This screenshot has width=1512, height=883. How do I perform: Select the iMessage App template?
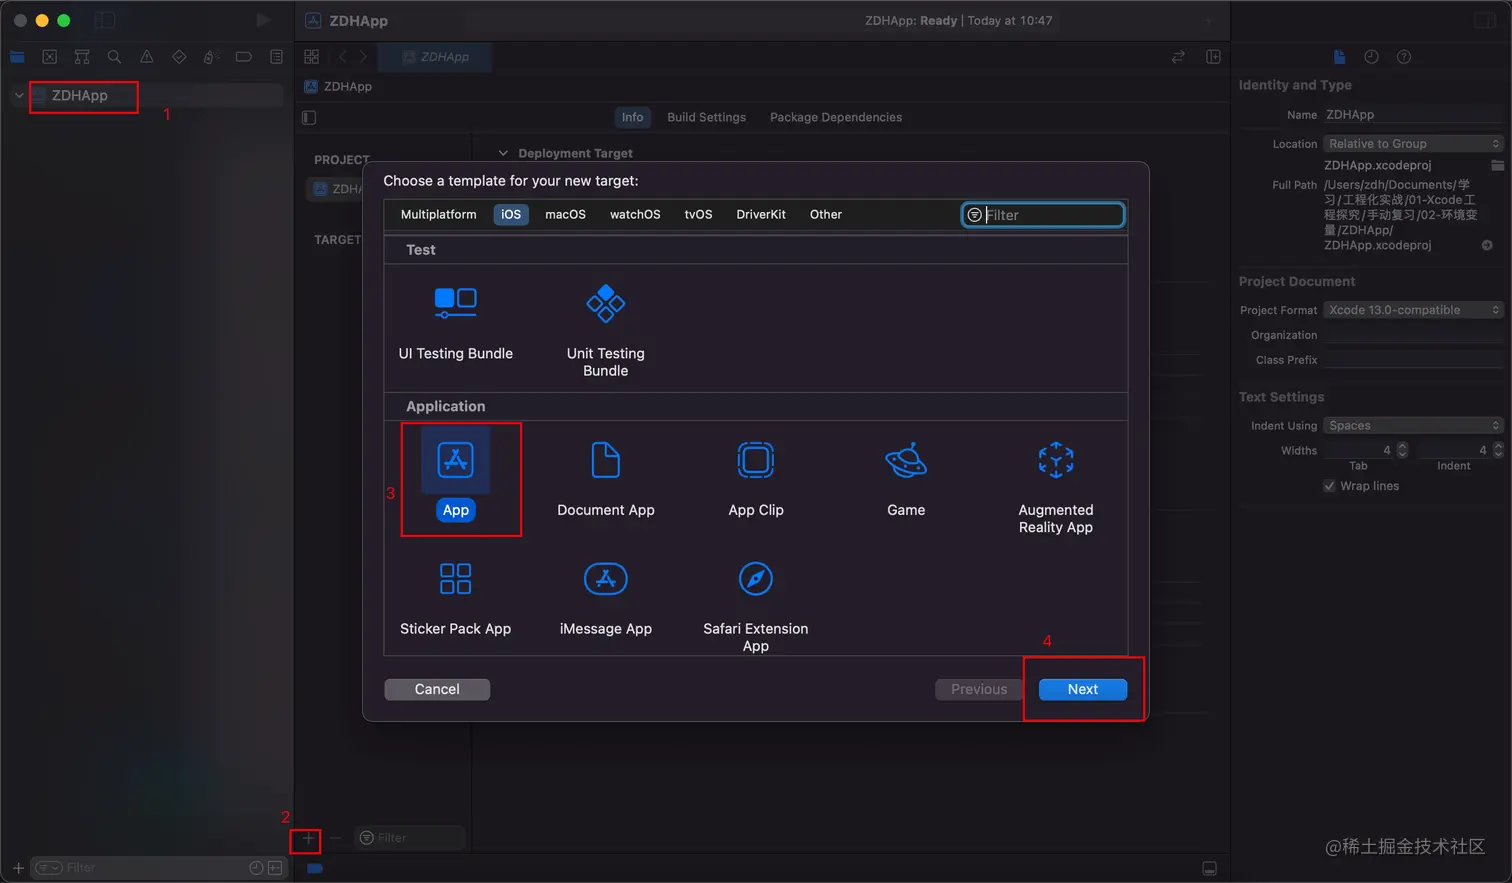click(605, 598)
